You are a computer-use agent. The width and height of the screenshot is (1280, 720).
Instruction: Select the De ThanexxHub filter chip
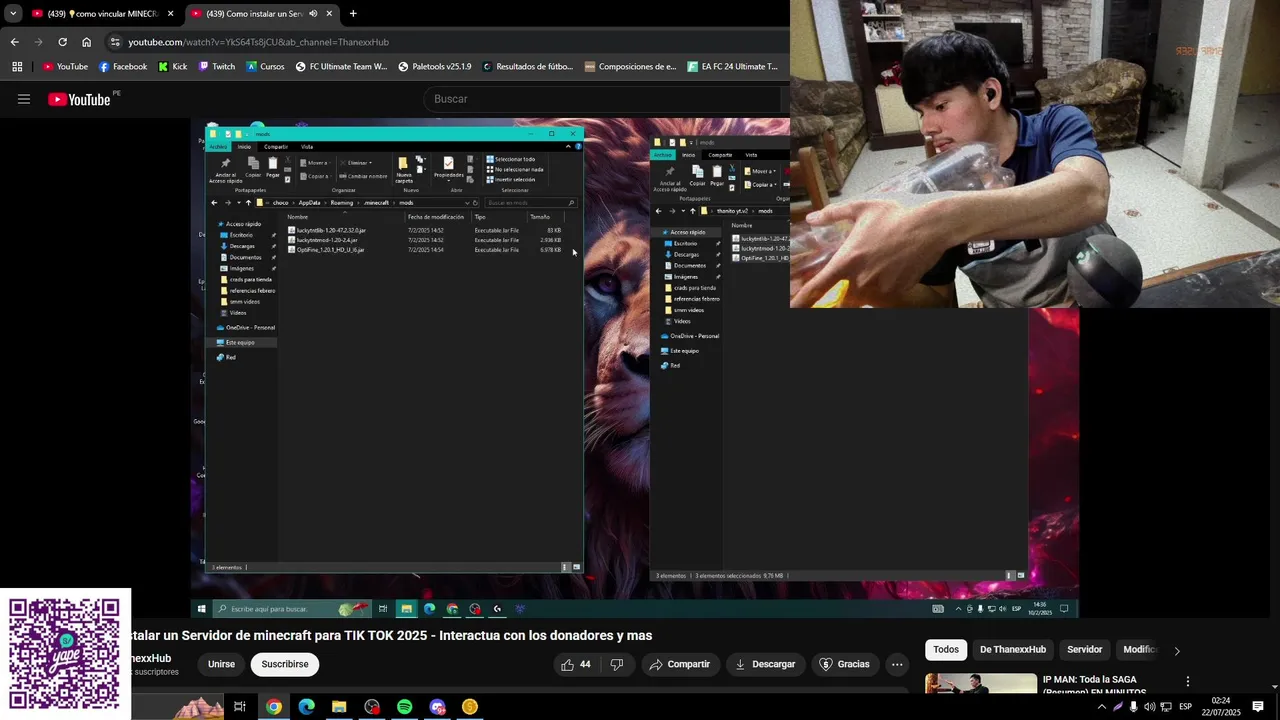click(x=1013, y=650)
